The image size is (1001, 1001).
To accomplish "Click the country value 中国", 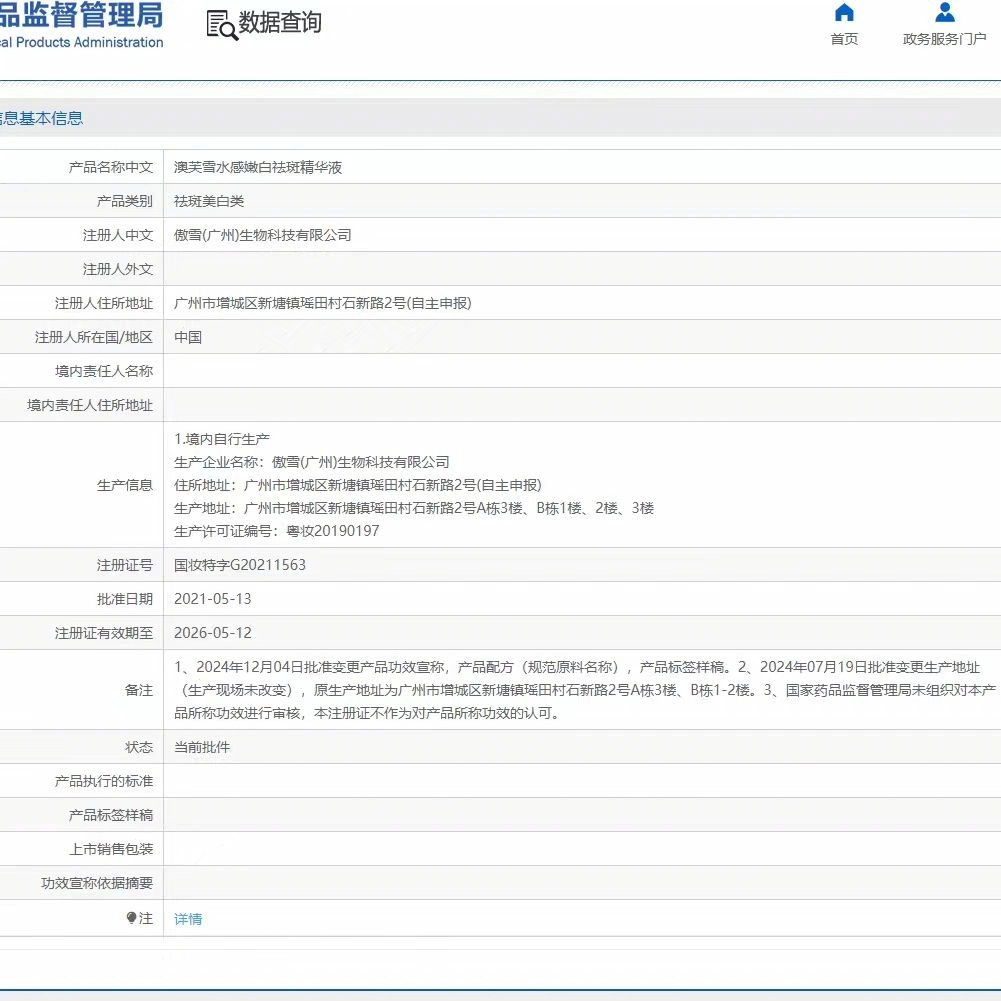I will [x=188, y=337].
